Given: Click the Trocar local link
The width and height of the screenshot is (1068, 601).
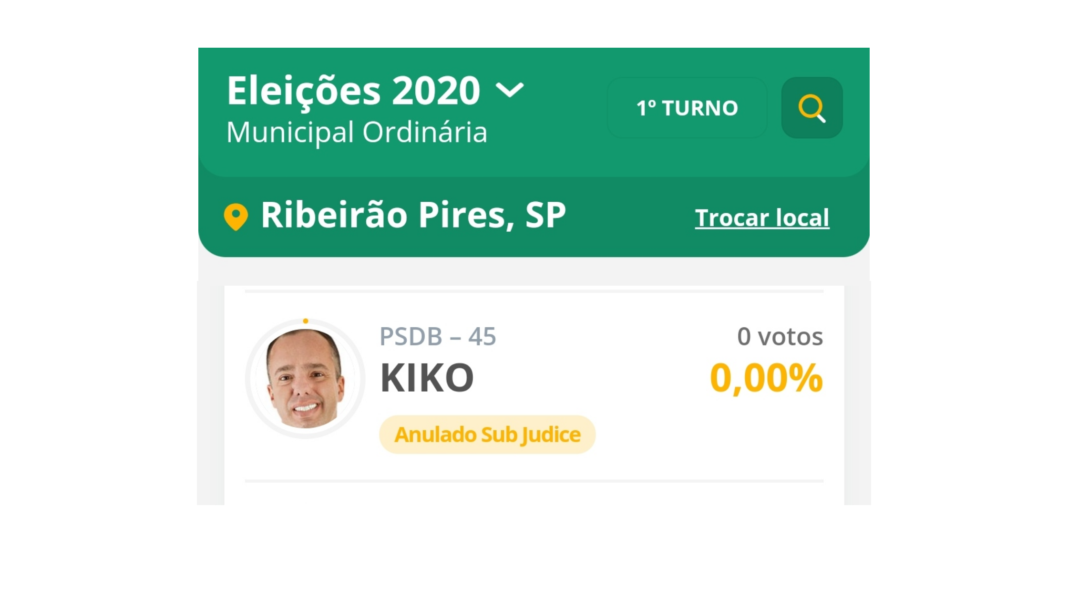Looking at the screenshot, I should click(x=762, y=218).
